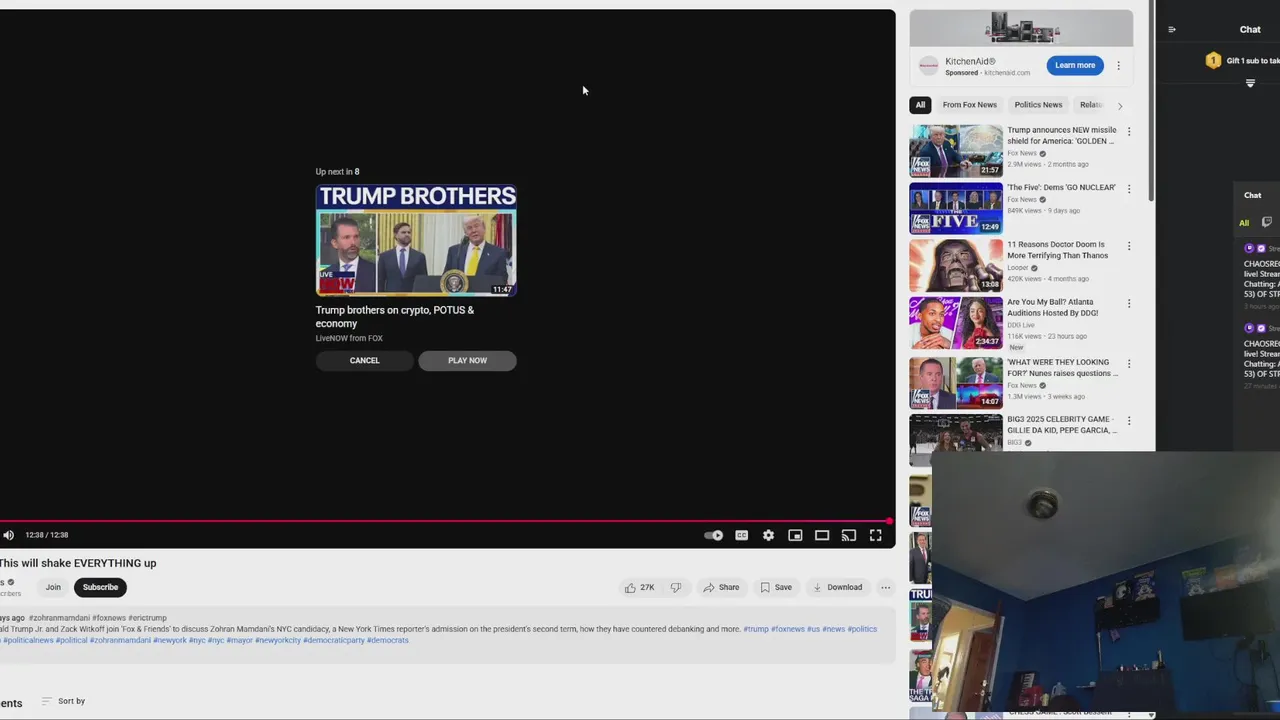Open the LiveNOW from FOX channel name

[349, 338]
